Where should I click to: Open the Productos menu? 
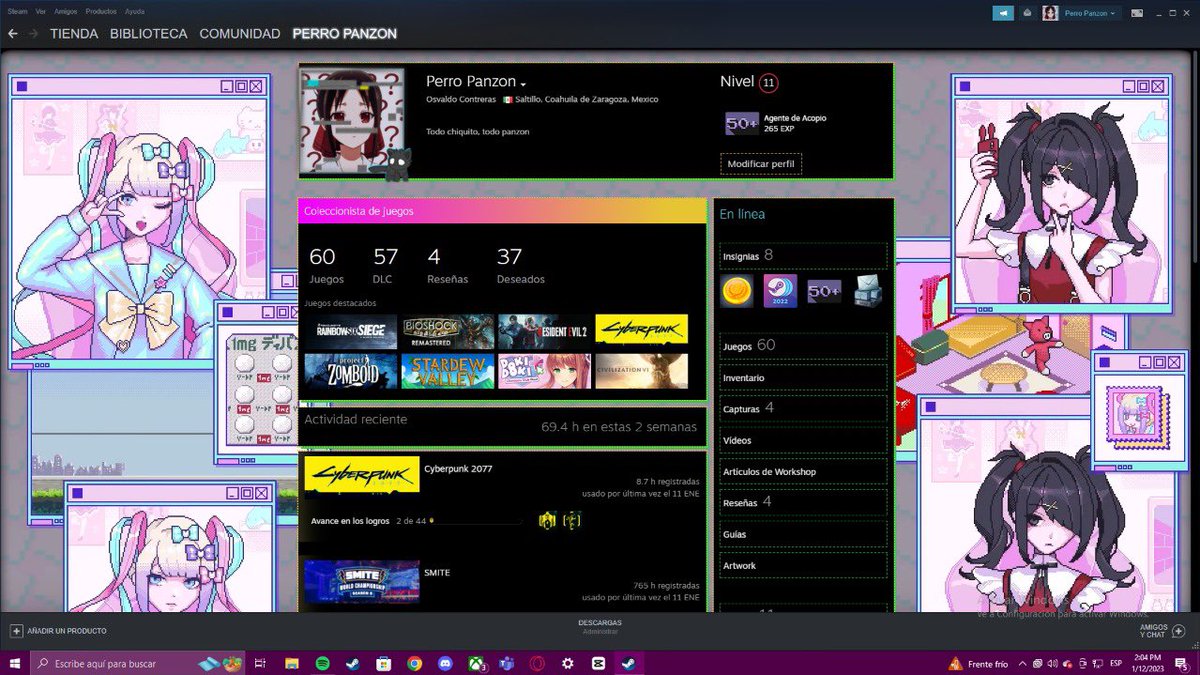[x=101, y=10]
